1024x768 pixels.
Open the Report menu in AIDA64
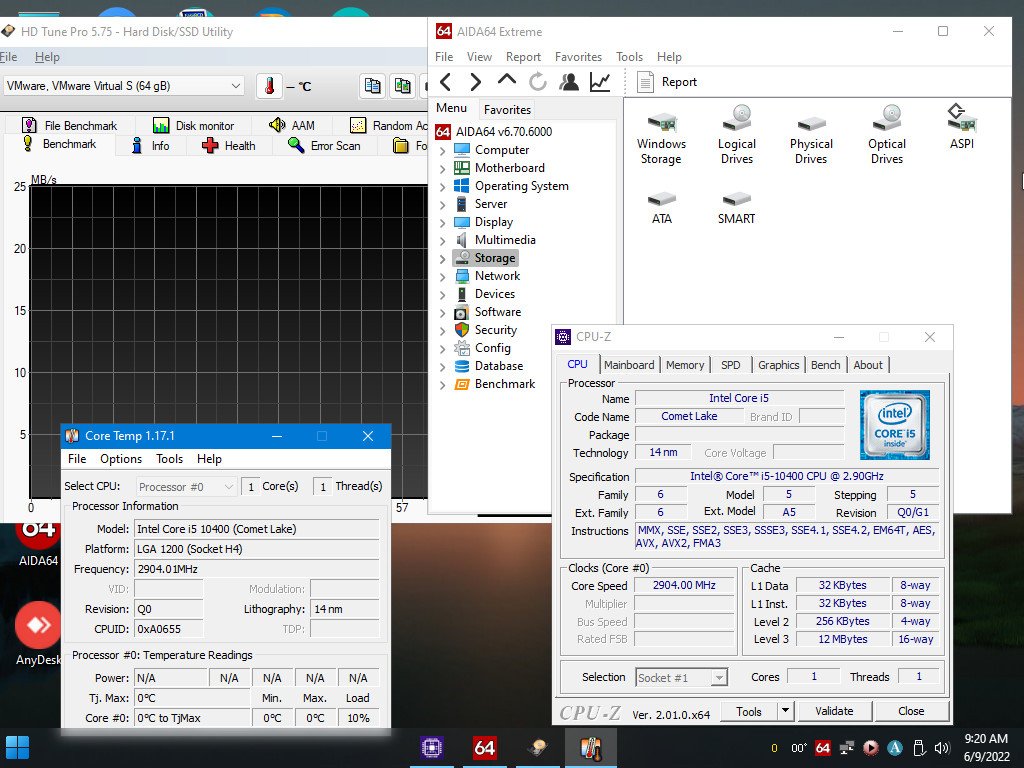pos(523,57)
